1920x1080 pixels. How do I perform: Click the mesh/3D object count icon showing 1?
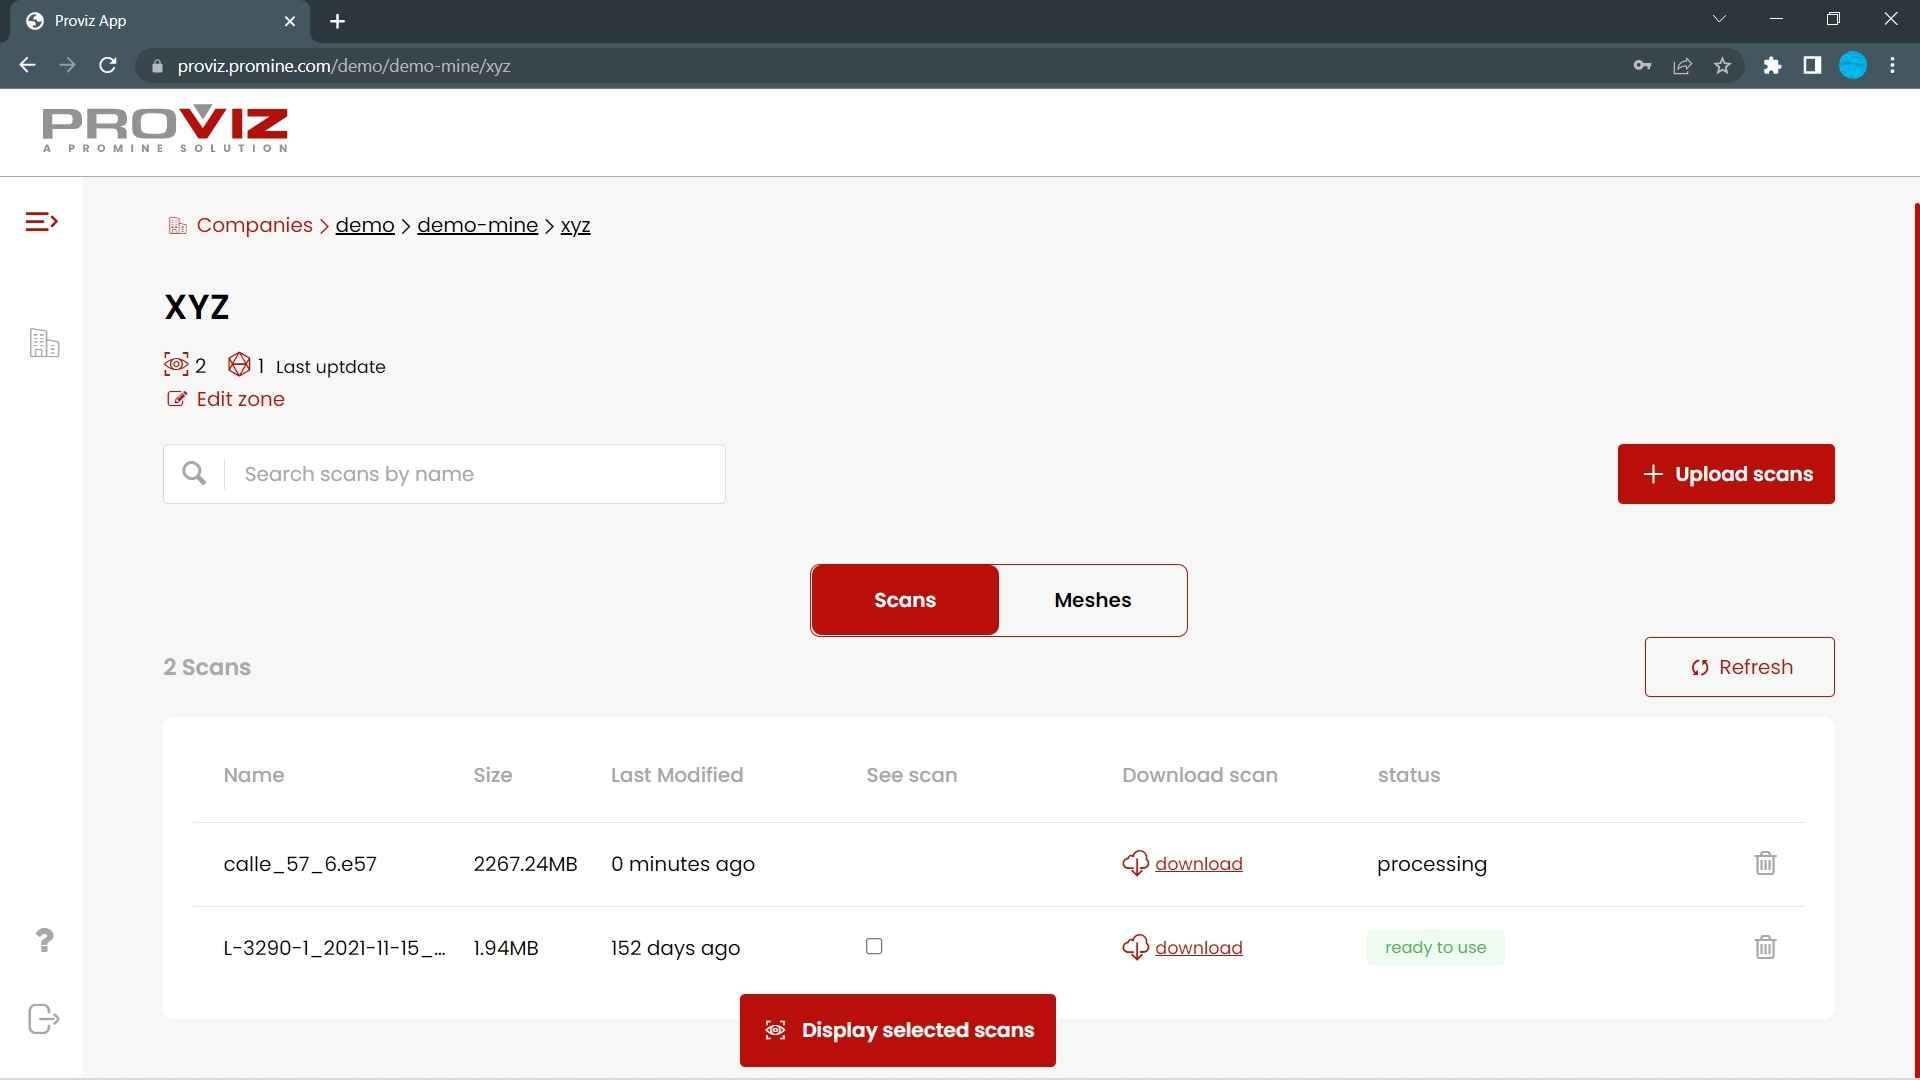pos(237,365)
